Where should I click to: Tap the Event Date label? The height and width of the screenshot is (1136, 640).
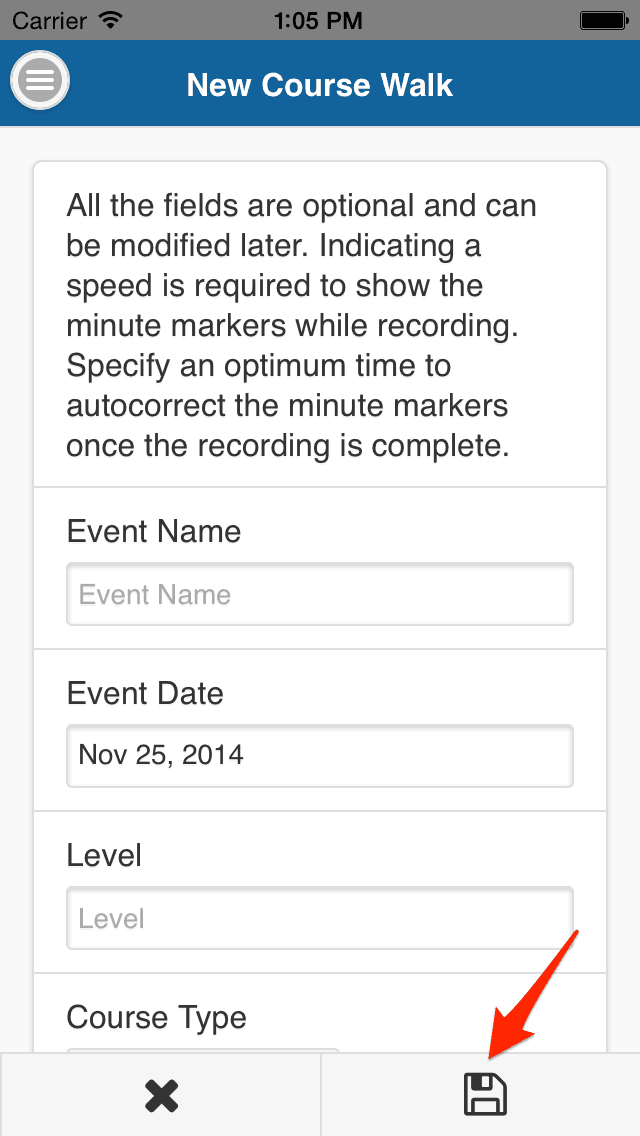coord(145,693)
